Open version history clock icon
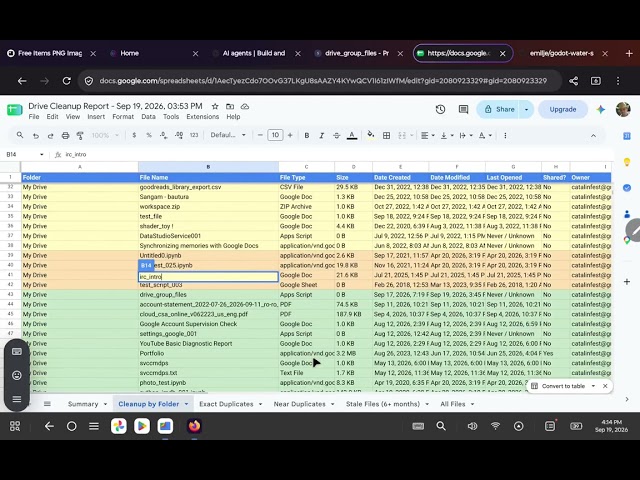This screenshot has width=640, height=480. [x=440, y=109]
